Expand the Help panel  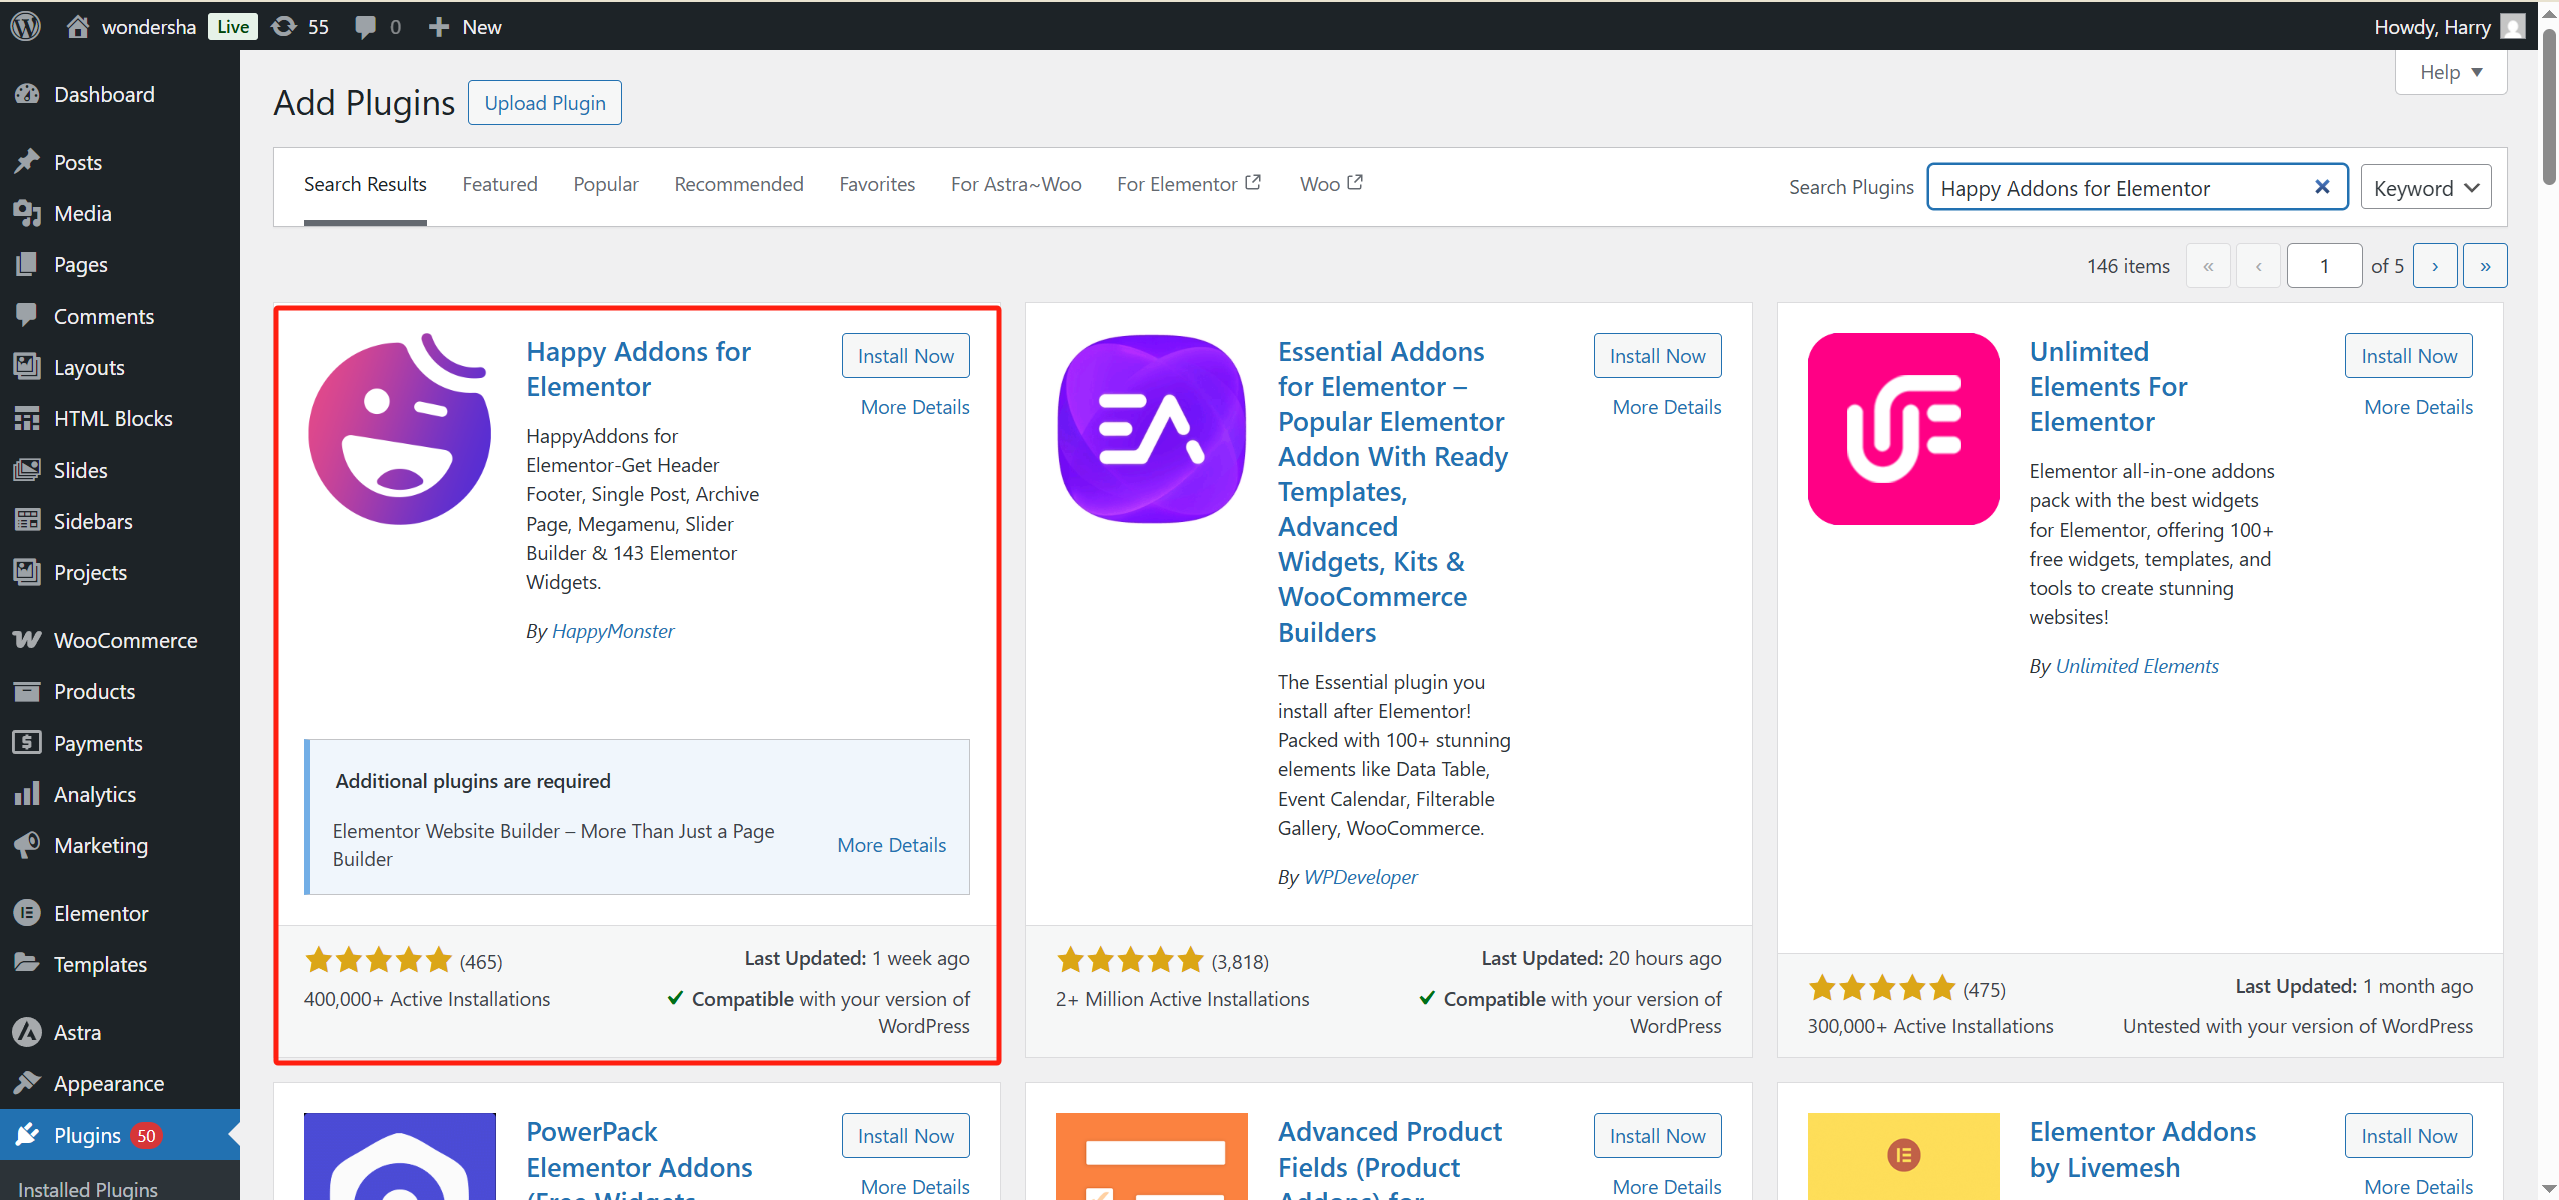pos(2450,71)
